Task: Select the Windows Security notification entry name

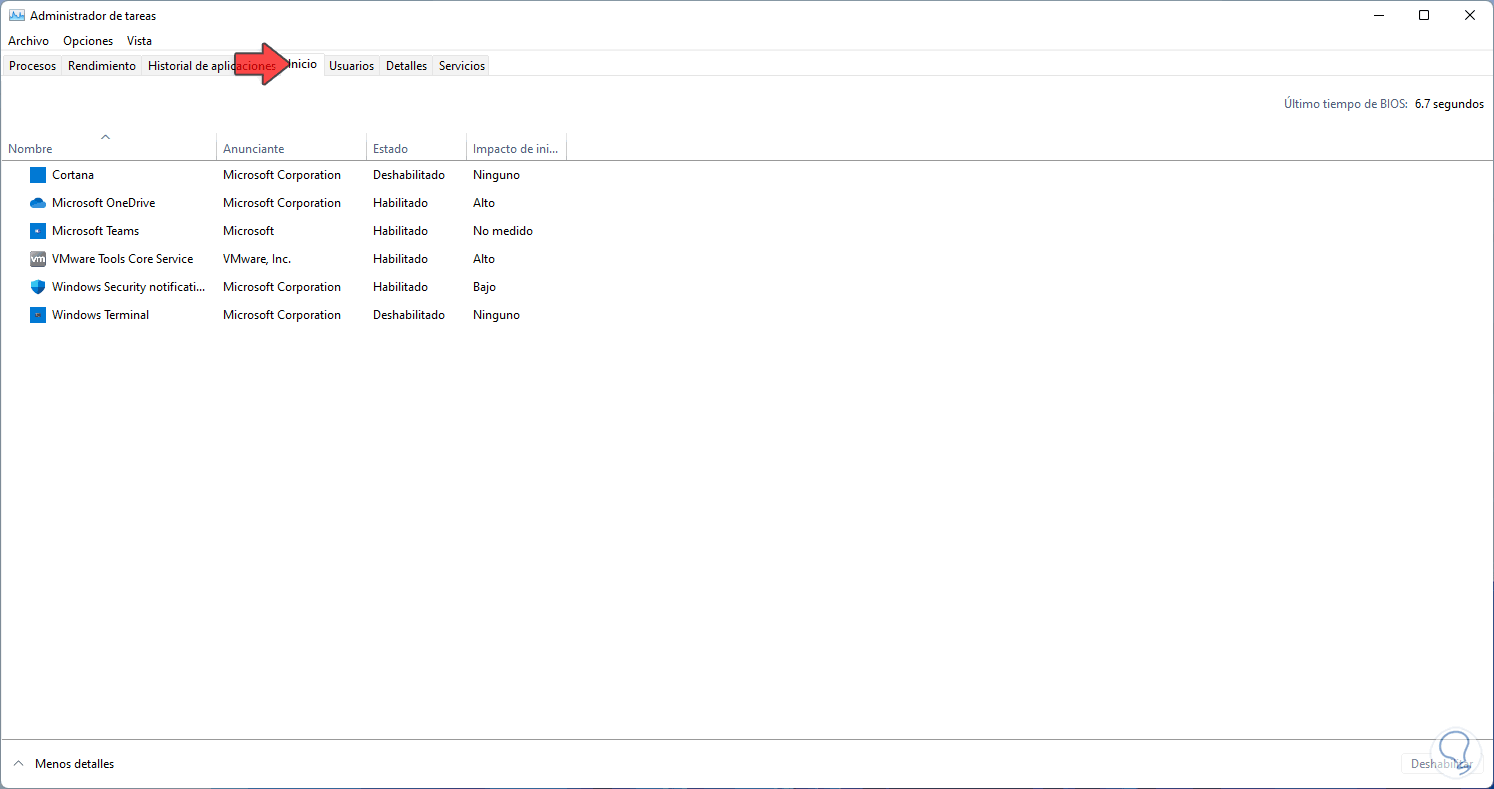Action: coord(129,287)
